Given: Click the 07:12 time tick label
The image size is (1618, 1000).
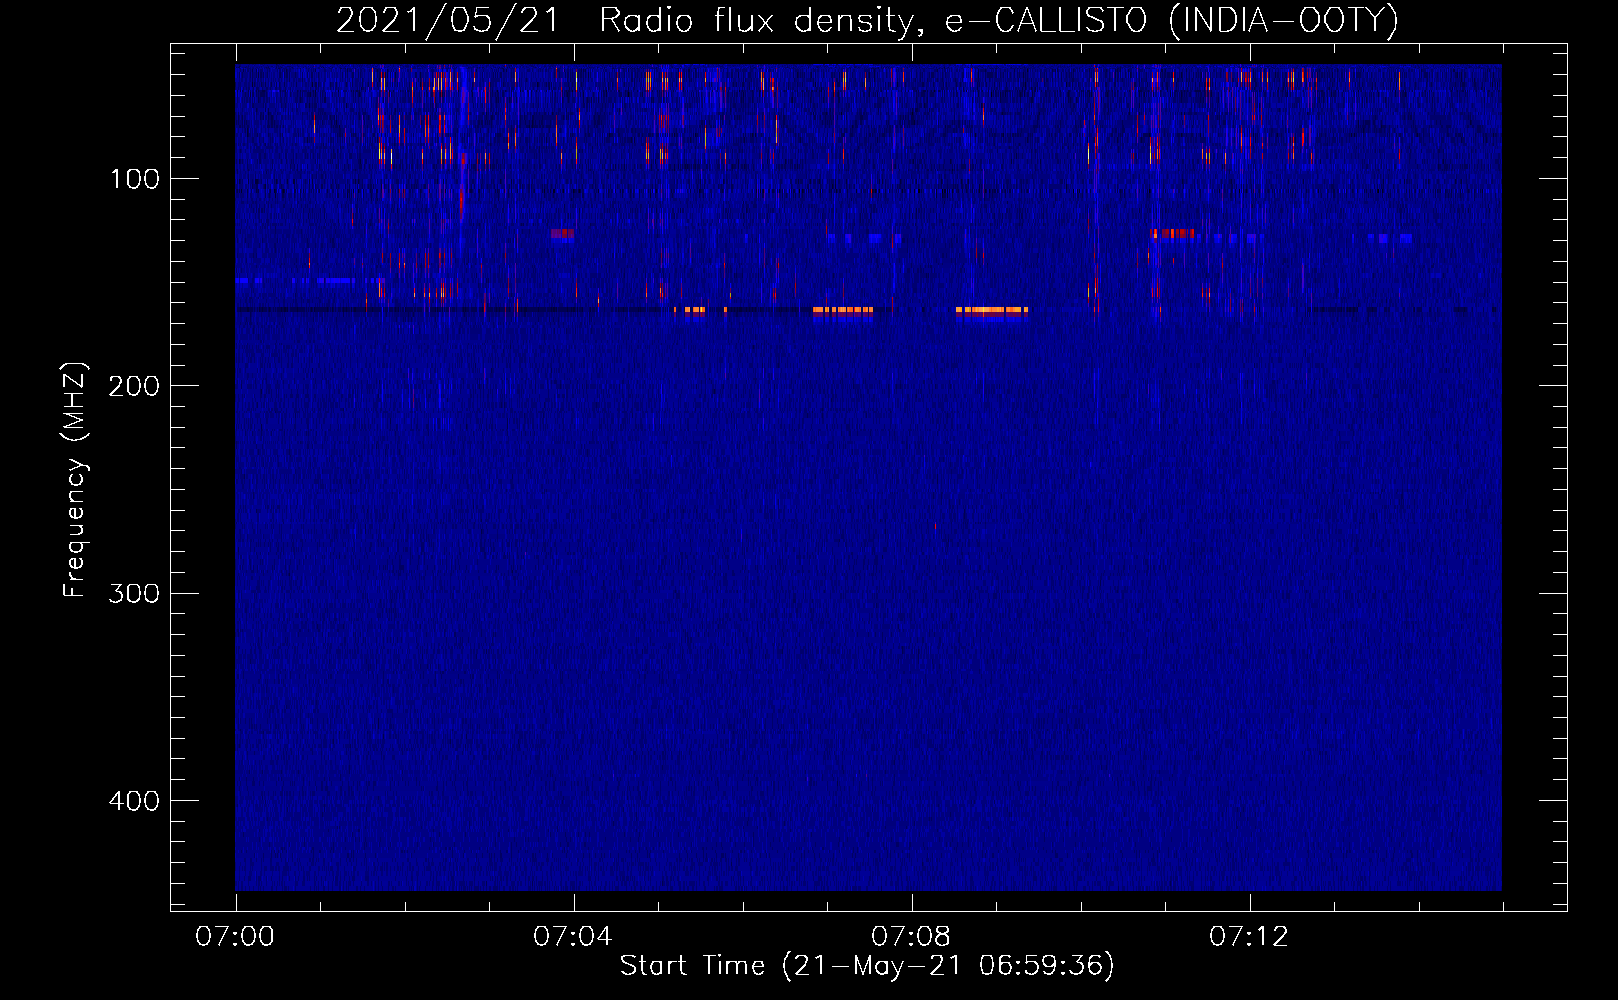Looking at the screenshot, I should click(1249, 937).
